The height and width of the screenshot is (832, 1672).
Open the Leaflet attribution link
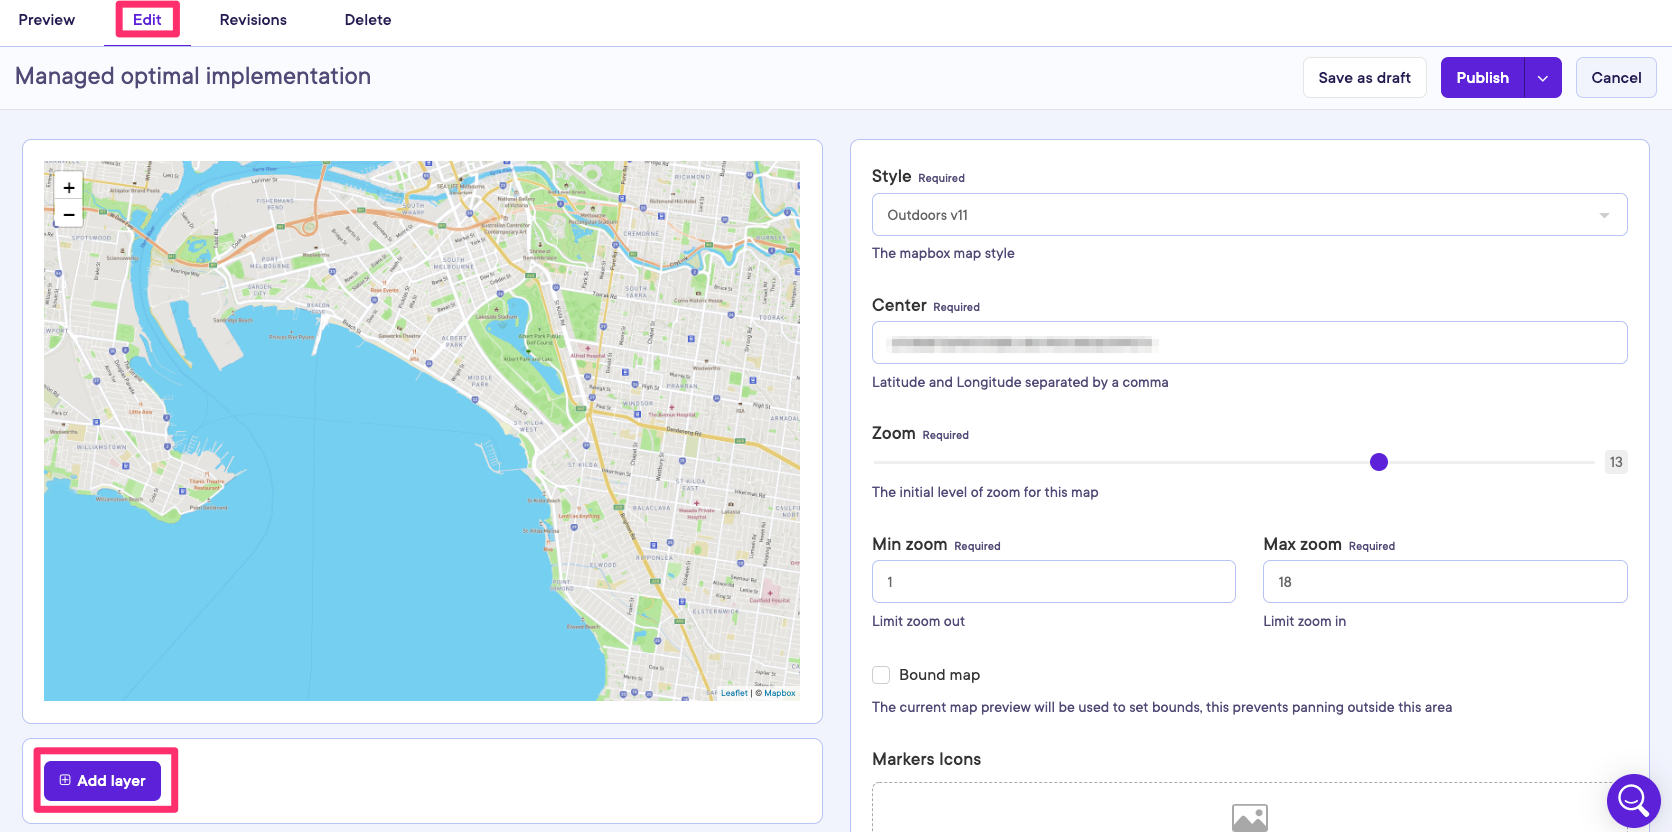coord(734,693)
